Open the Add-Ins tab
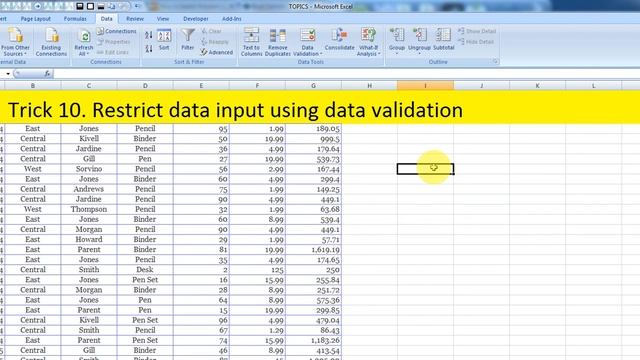This screenshot has width=640, height=360. pyautogui.click(x=231, y=19)
